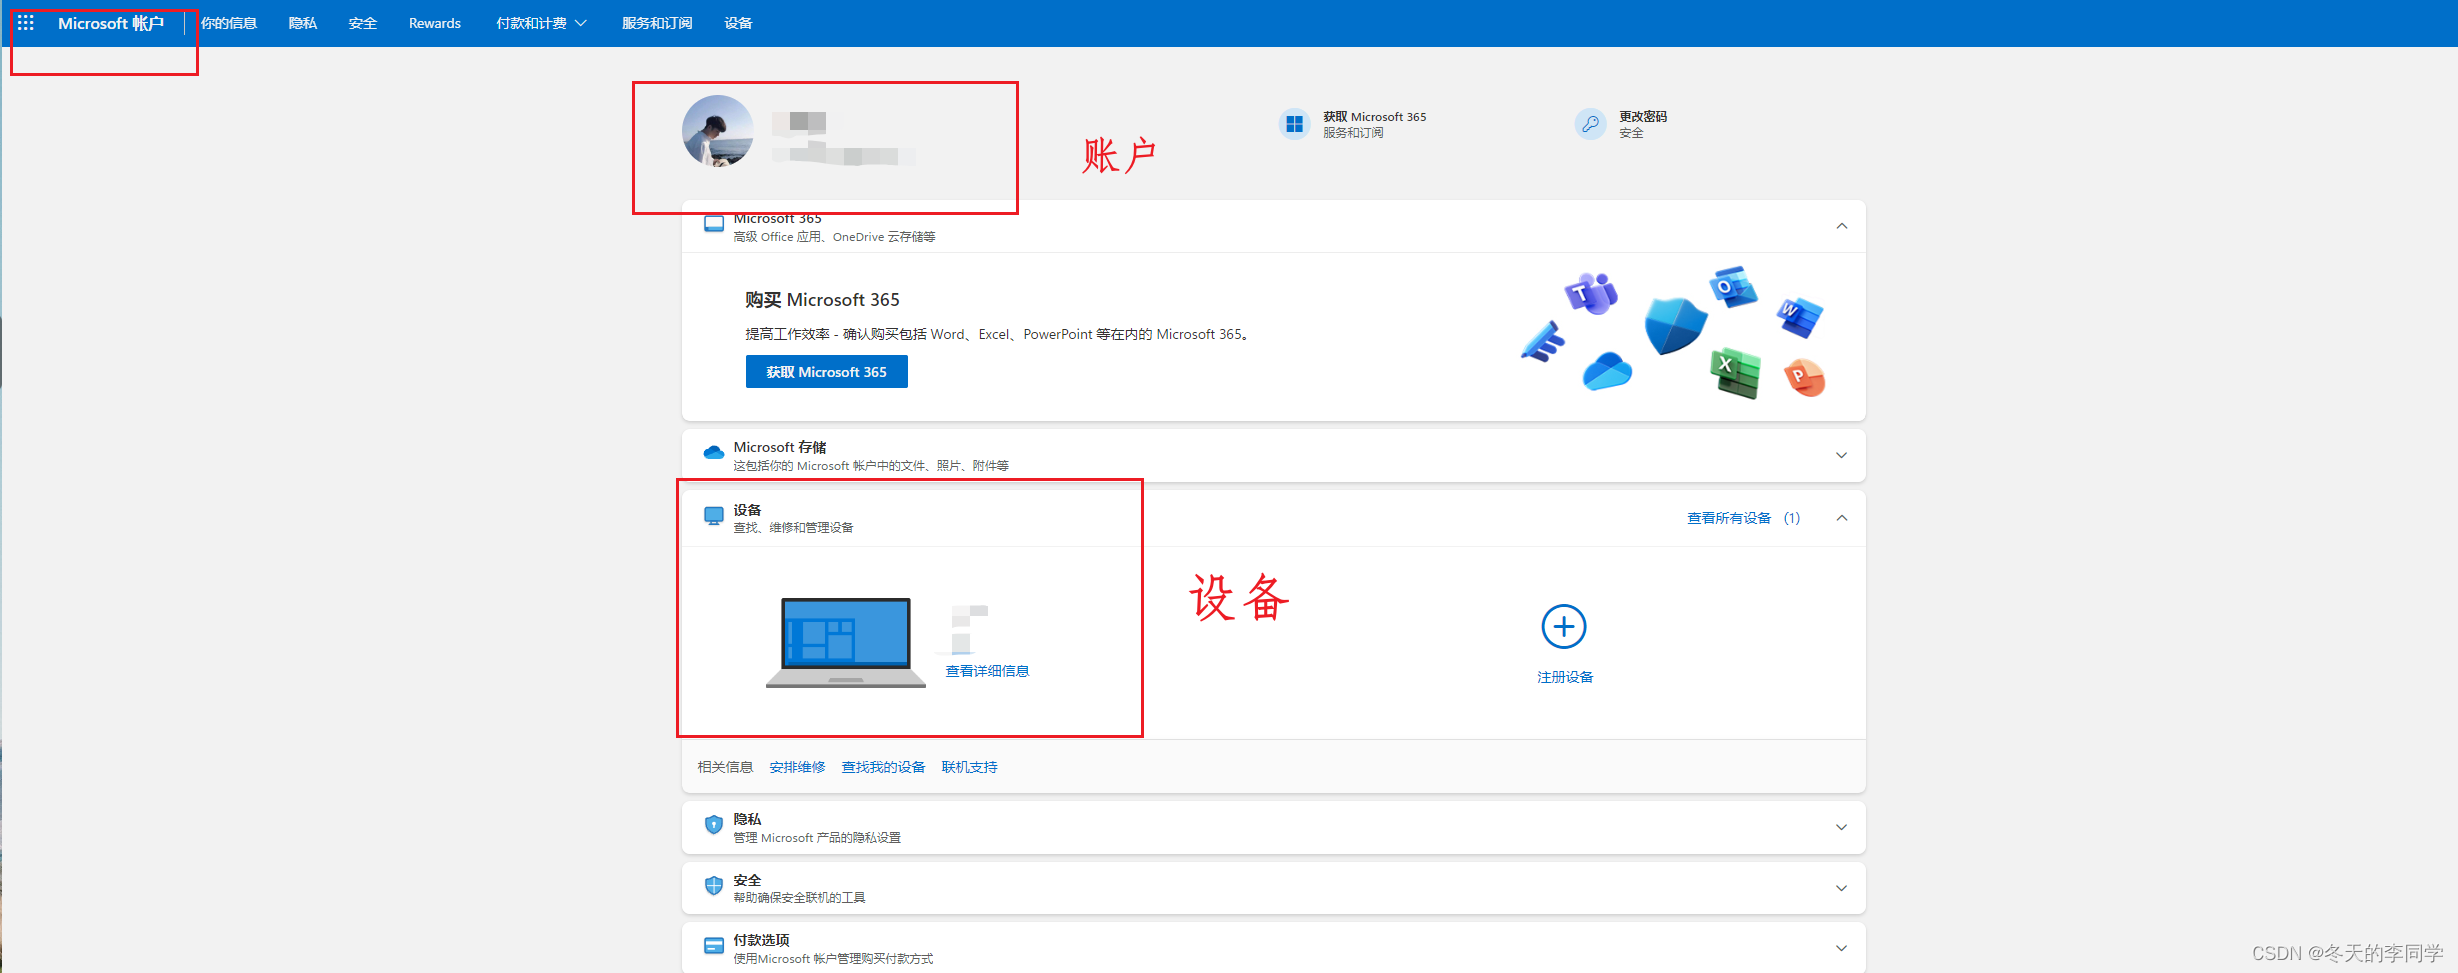The height and width of the screenshot is (973, 2458).
Task: Click the 隐私 section title text
Action: pyautogui.click(x=747, y=819)
